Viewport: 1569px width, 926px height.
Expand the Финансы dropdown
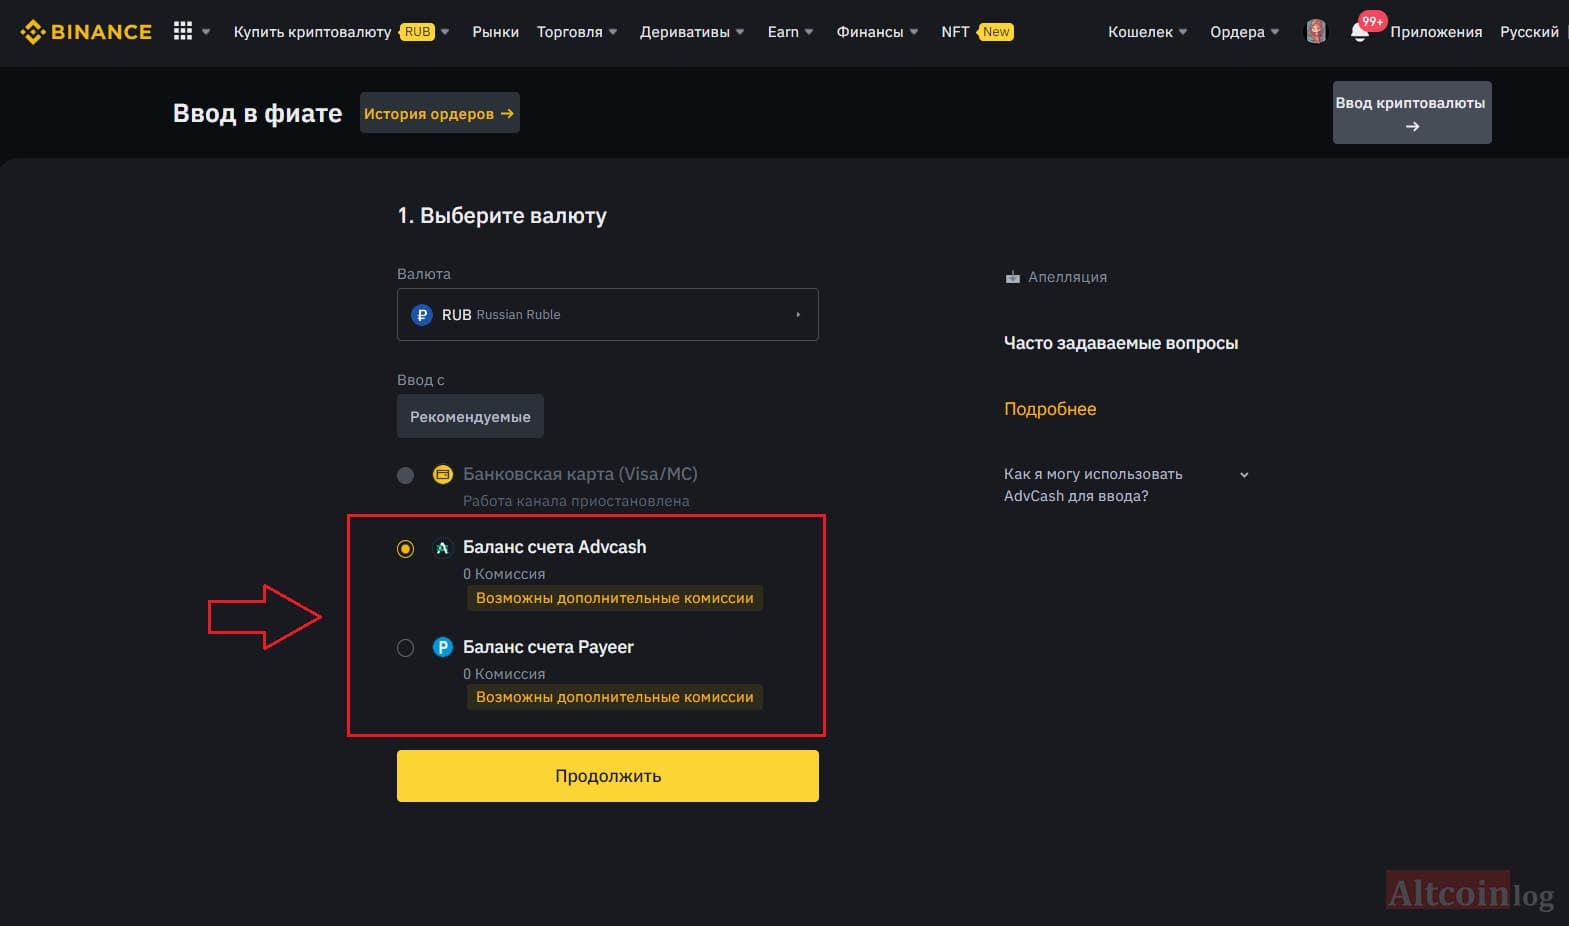pos(877,32)
